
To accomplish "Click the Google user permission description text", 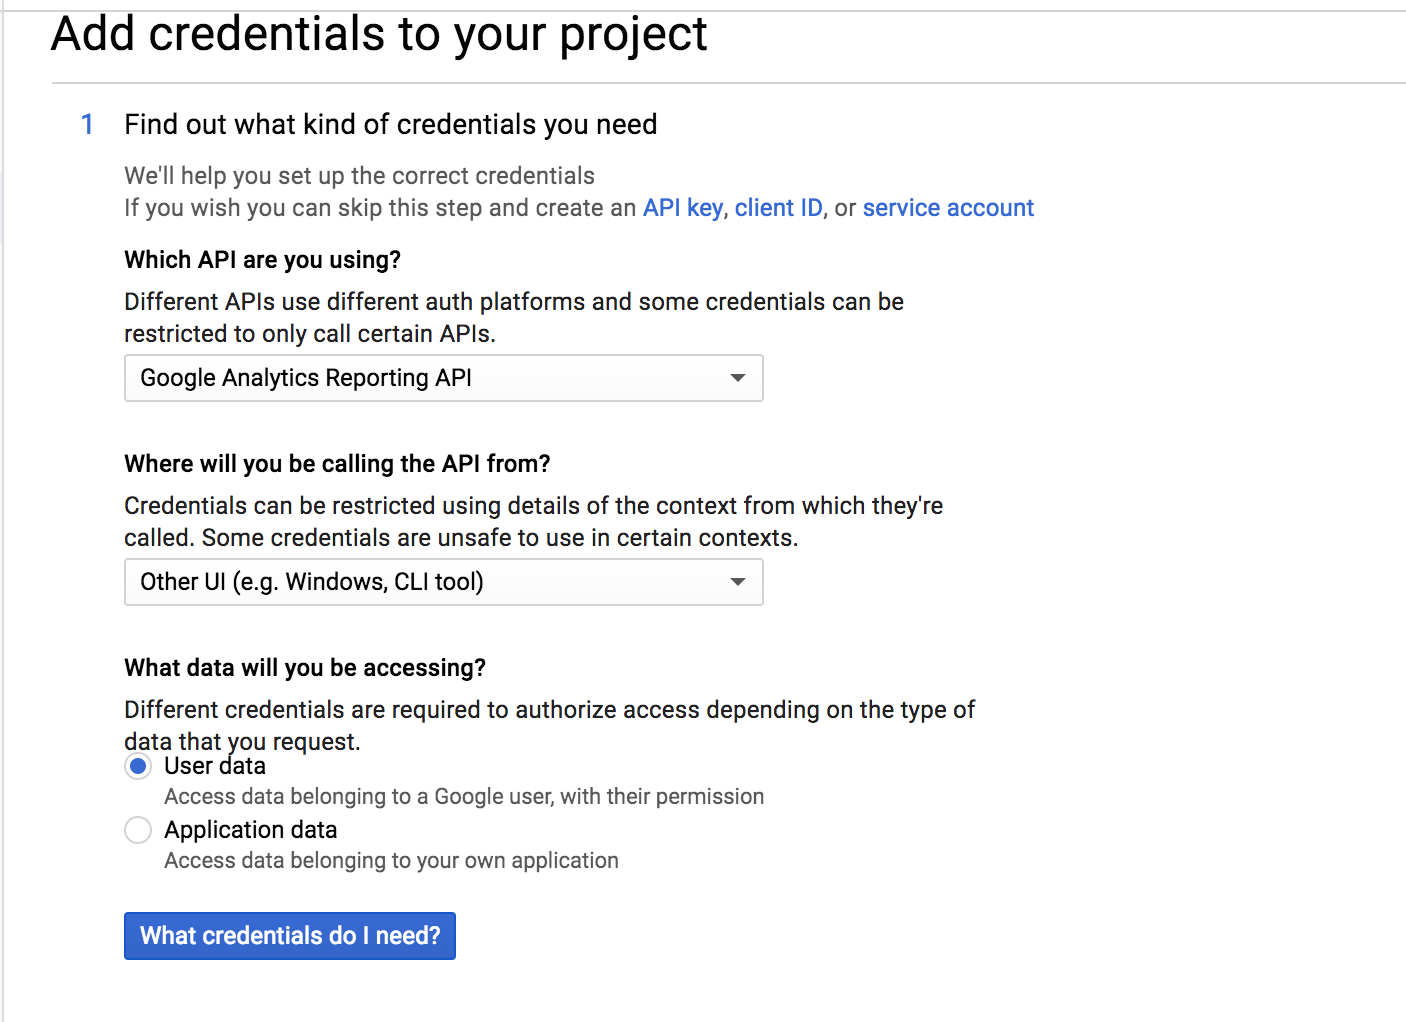I will pos(464,797).
